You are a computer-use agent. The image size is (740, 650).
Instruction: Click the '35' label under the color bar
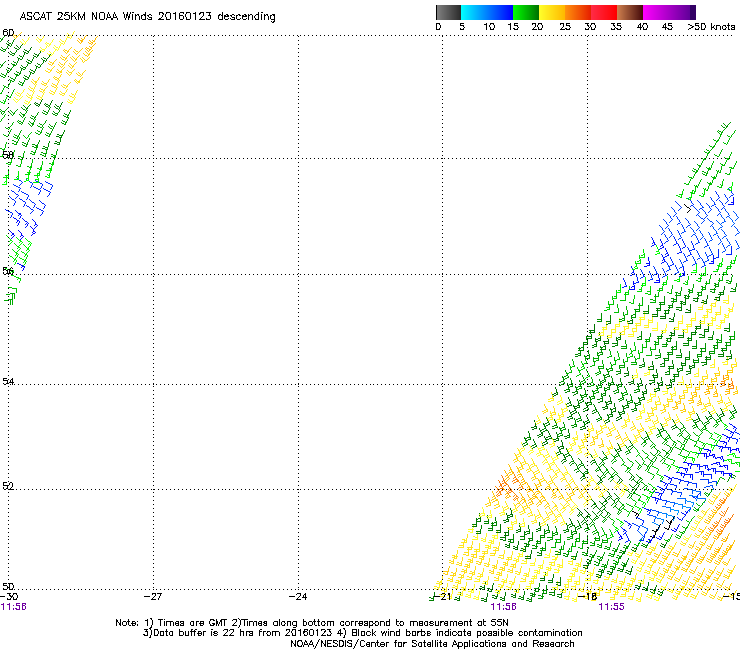(616, 27)
